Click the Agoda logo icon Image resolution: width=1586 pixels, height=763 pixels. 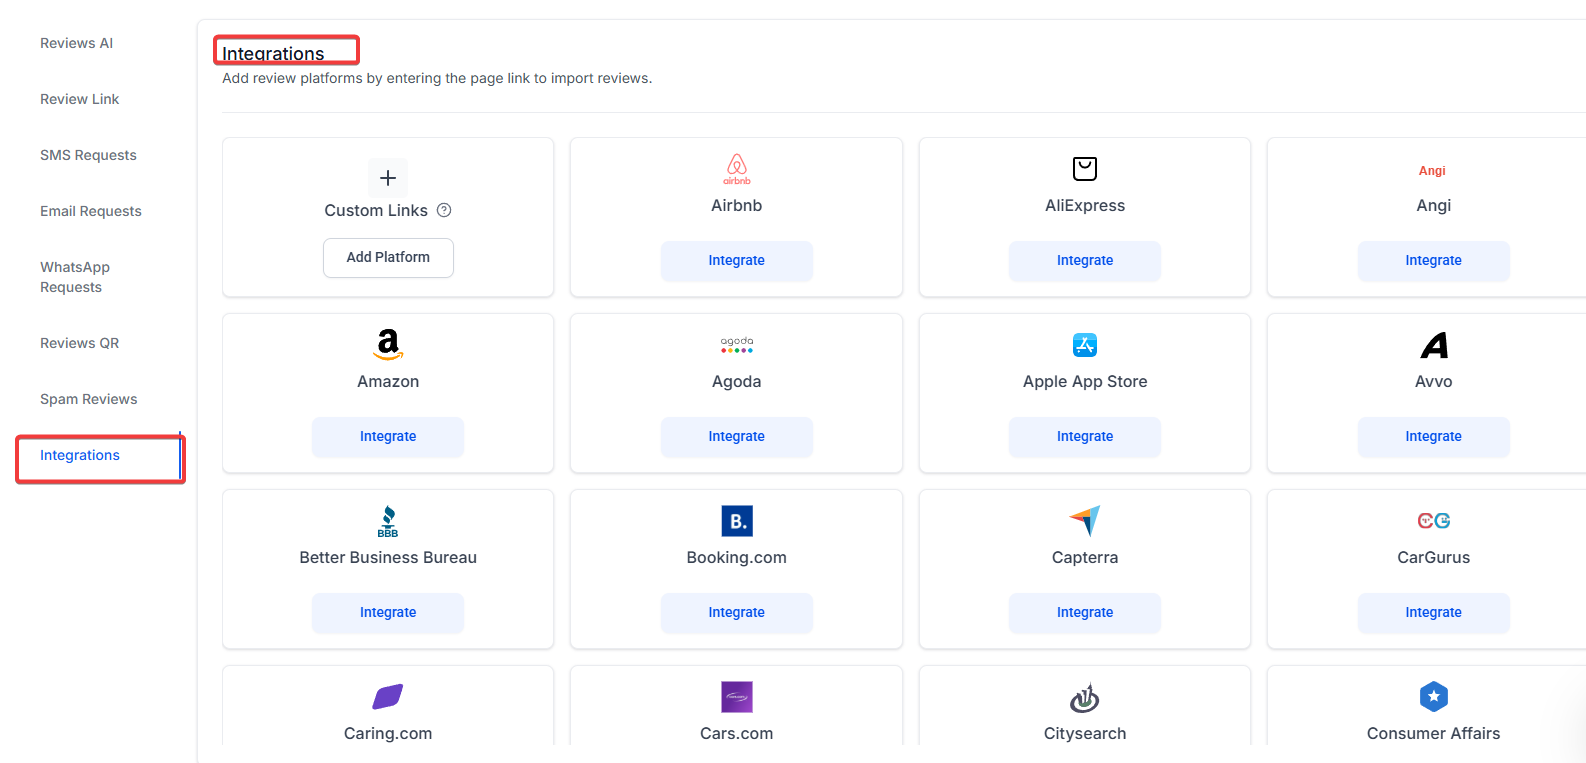[737, 345]
